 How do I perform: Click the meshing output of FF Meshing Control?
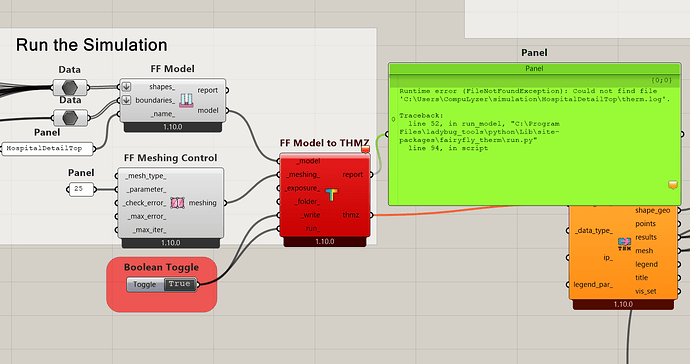point(202,203)
